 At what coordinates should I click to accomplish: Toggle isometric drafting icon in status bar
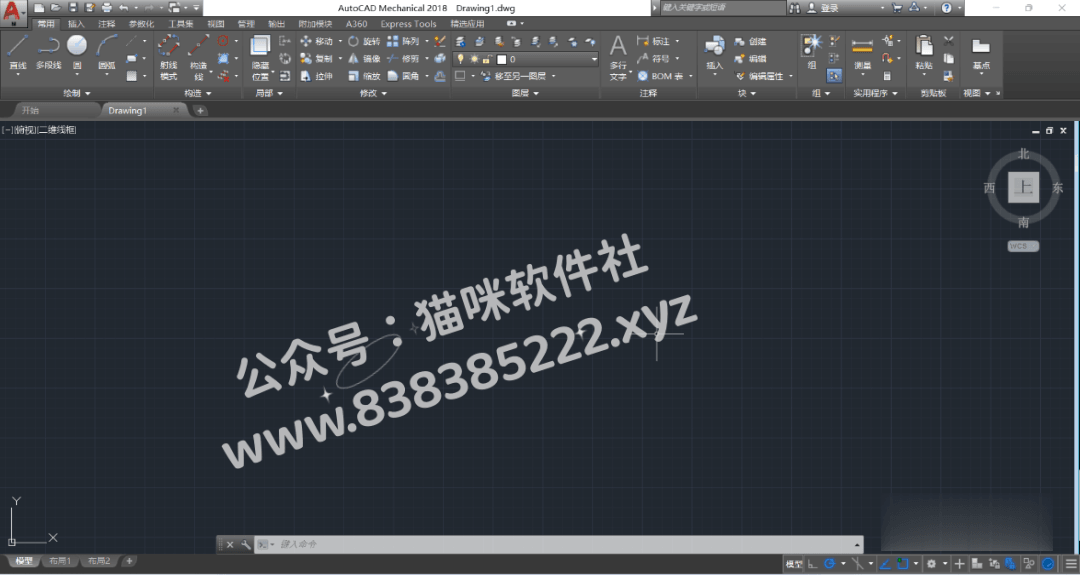click(x=858, y=563)
